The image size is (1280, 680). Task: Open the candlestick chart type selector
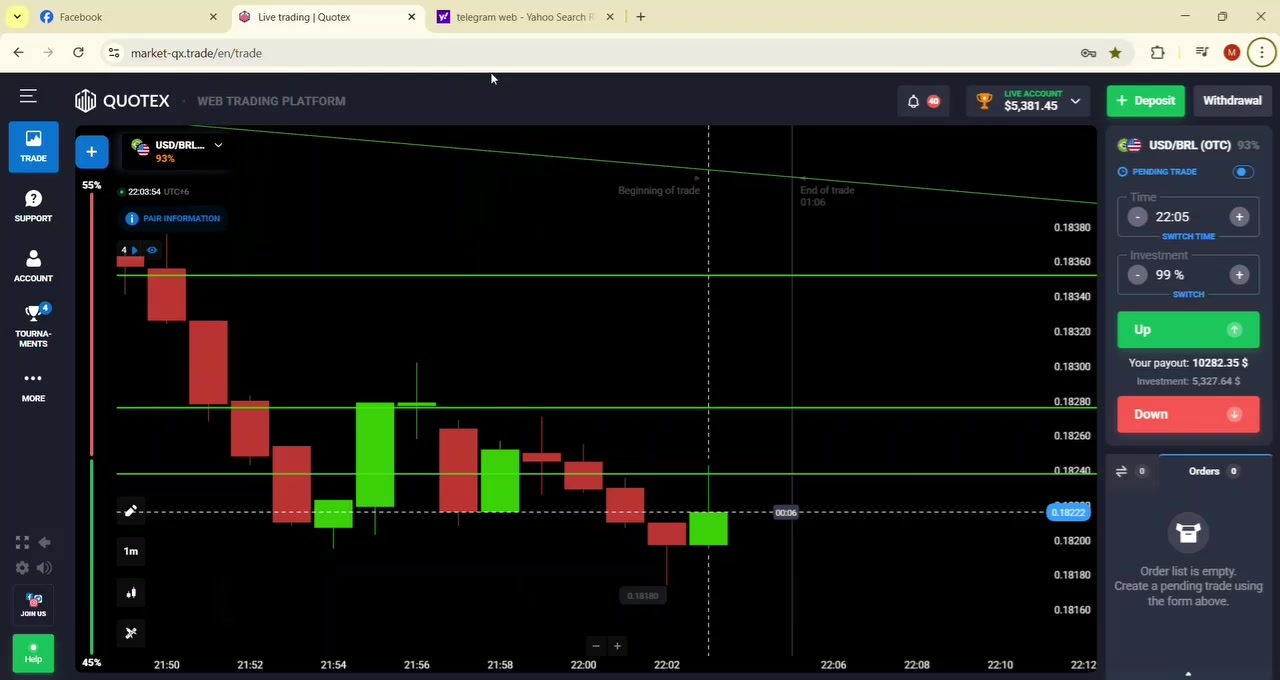[x=131, y=592]
